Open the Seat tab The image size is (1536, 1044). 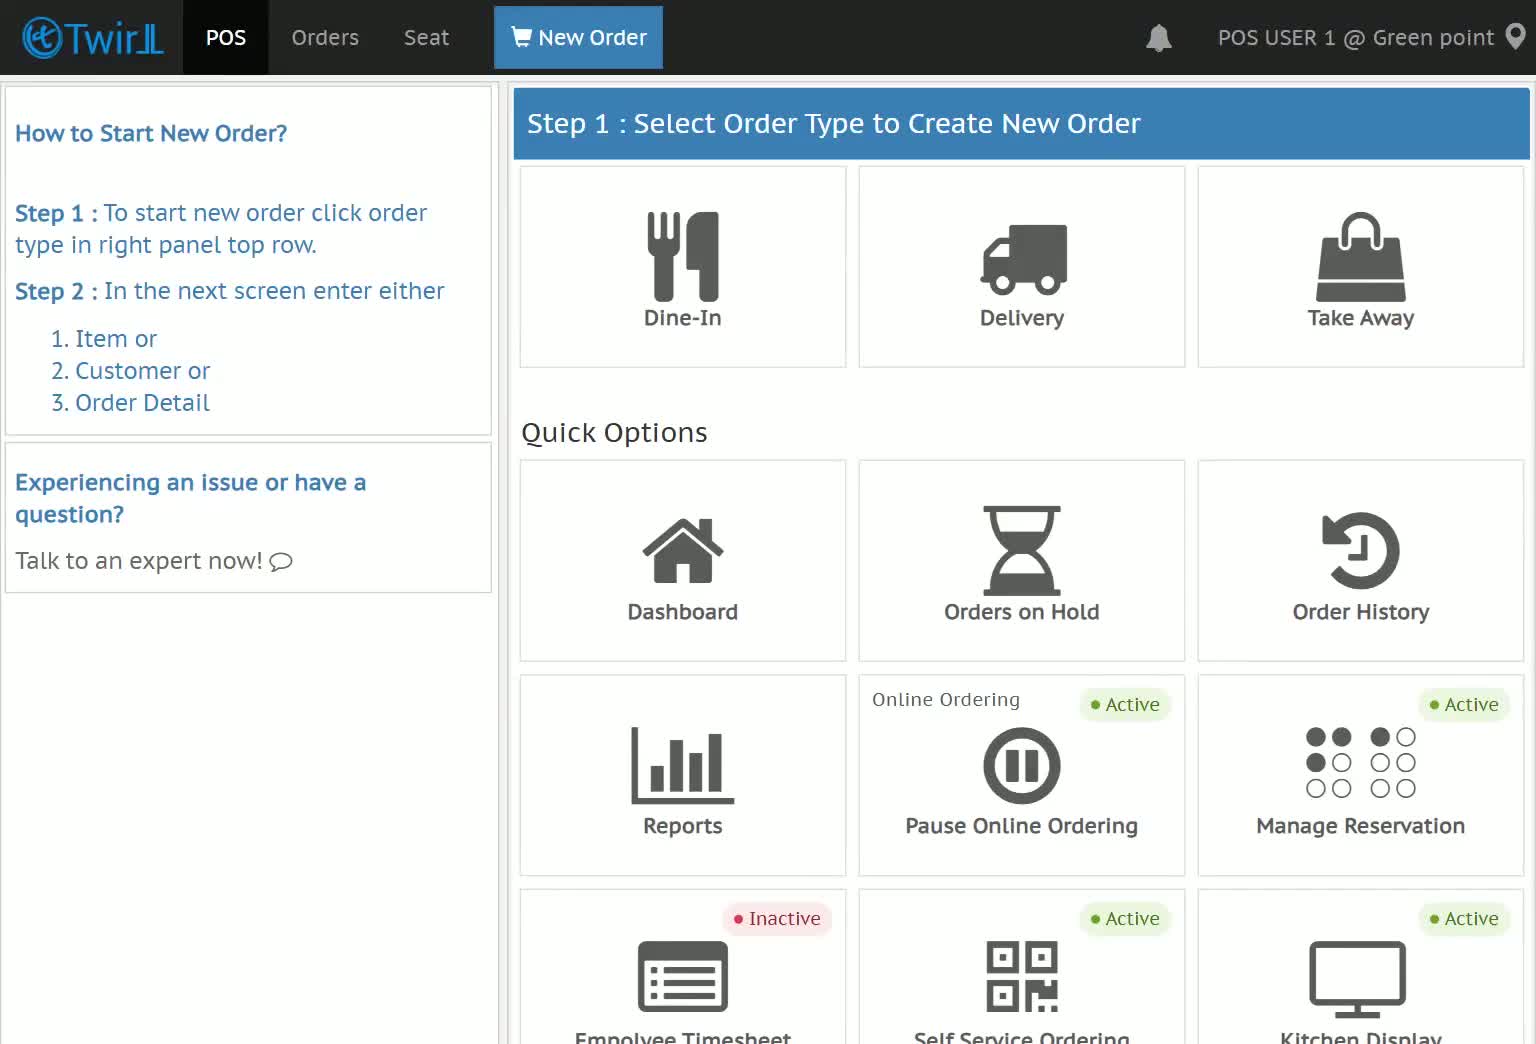[426, 38]
